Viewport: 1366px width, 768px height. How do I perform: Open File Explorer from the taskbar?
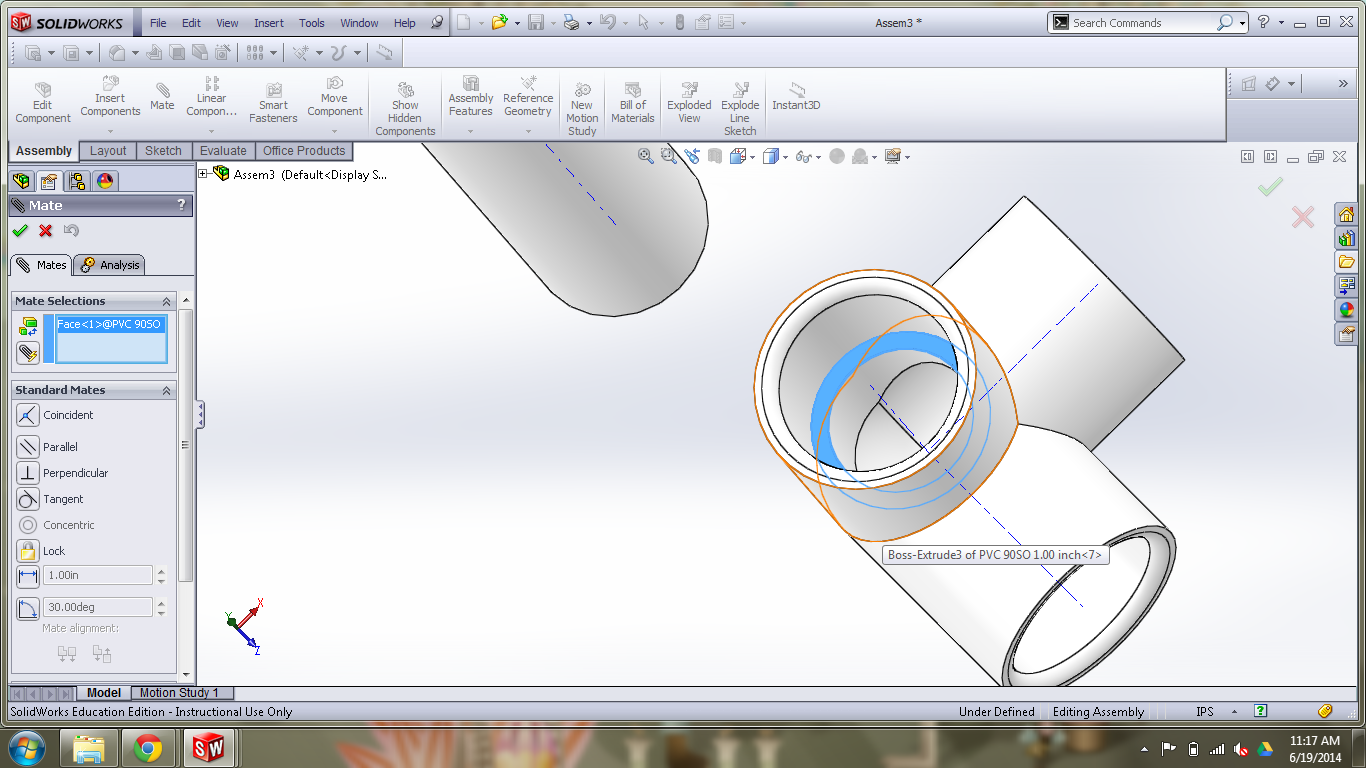click(x=89, y=748)
